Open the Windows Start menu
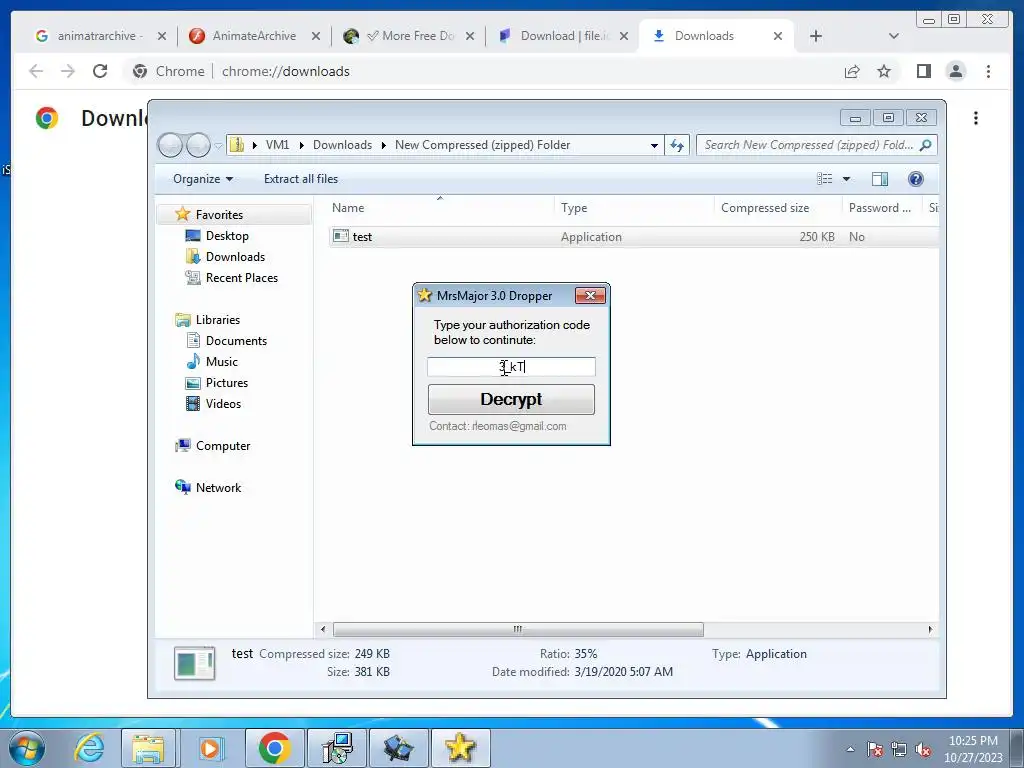Viewport: 1024px width, 768px height. [27, 748]
